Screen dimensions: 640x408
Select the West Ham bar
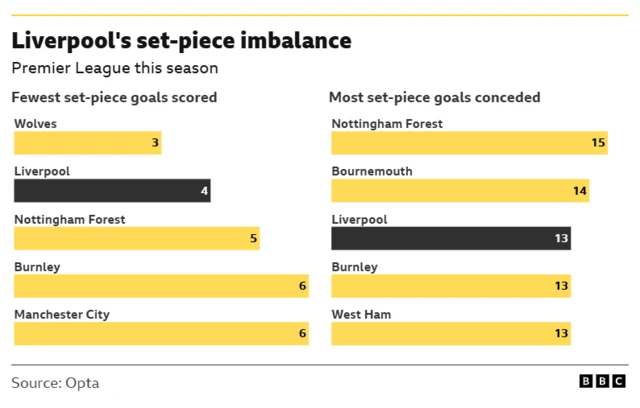tap(451, 333)
